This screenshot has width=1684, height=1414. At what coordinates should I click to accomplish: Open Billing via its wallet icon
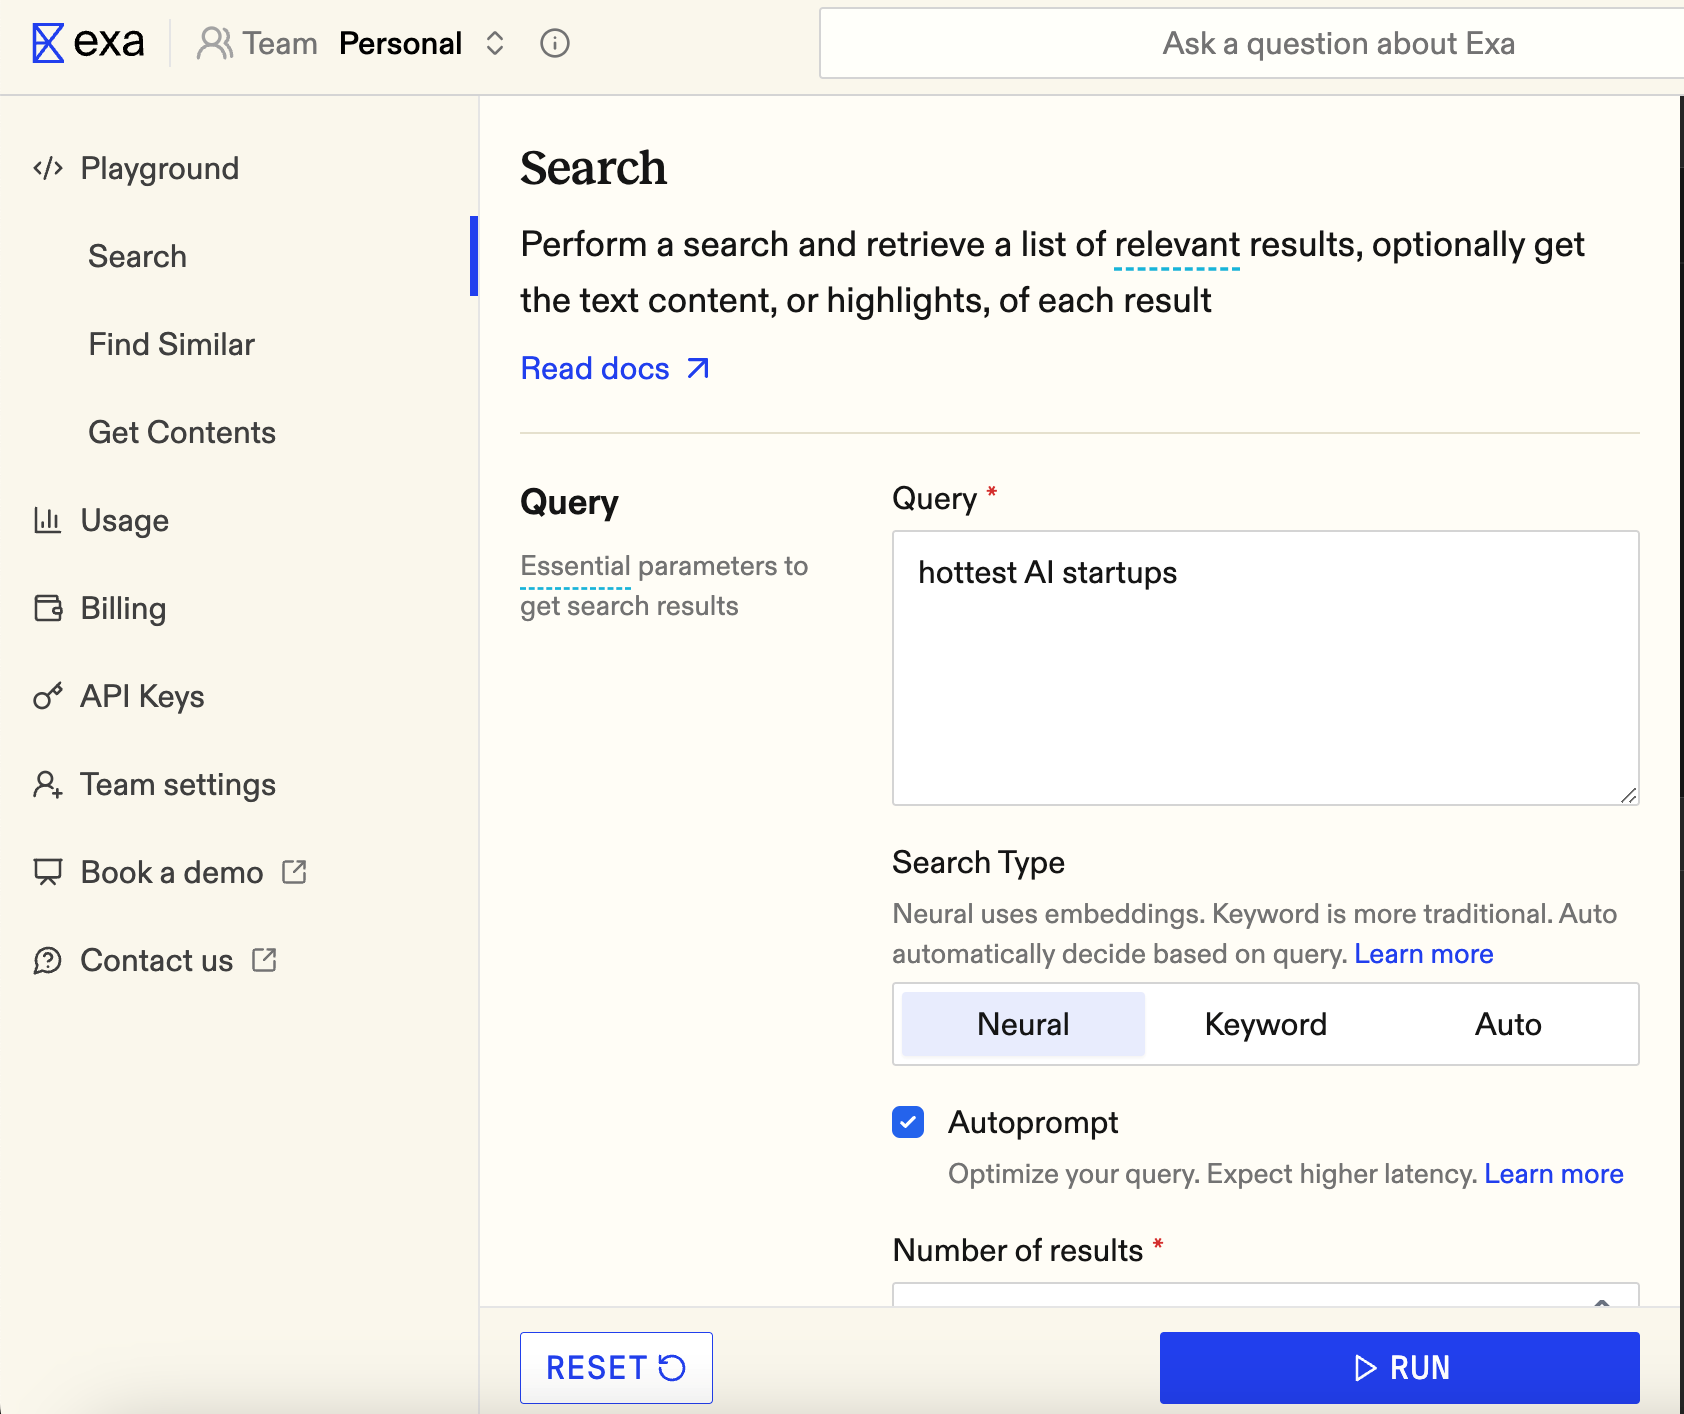click(x=47, y=608)
